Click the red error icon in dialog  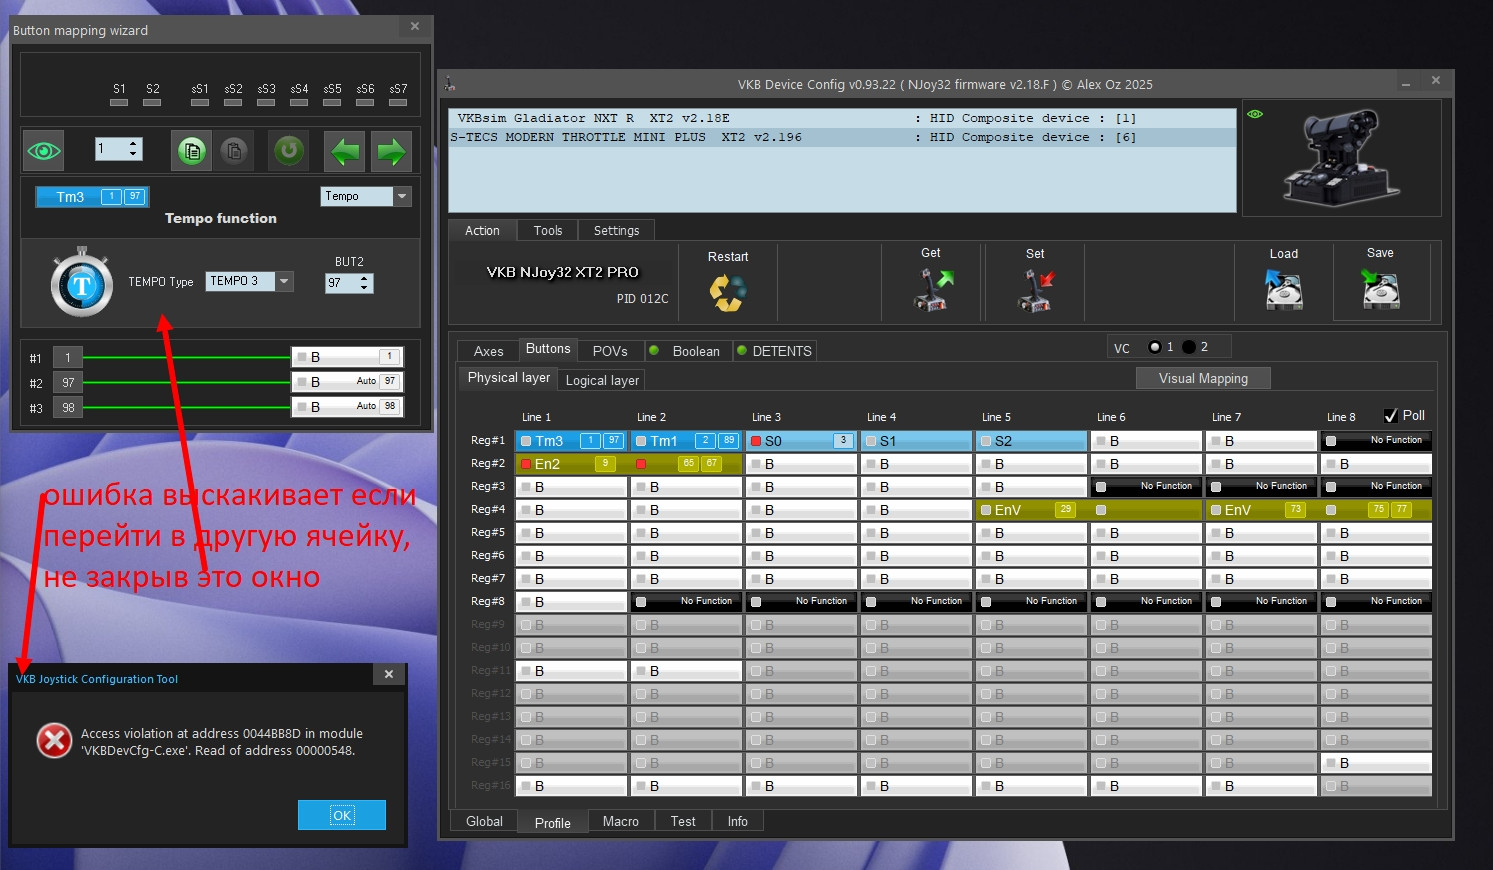pos(54,741)
